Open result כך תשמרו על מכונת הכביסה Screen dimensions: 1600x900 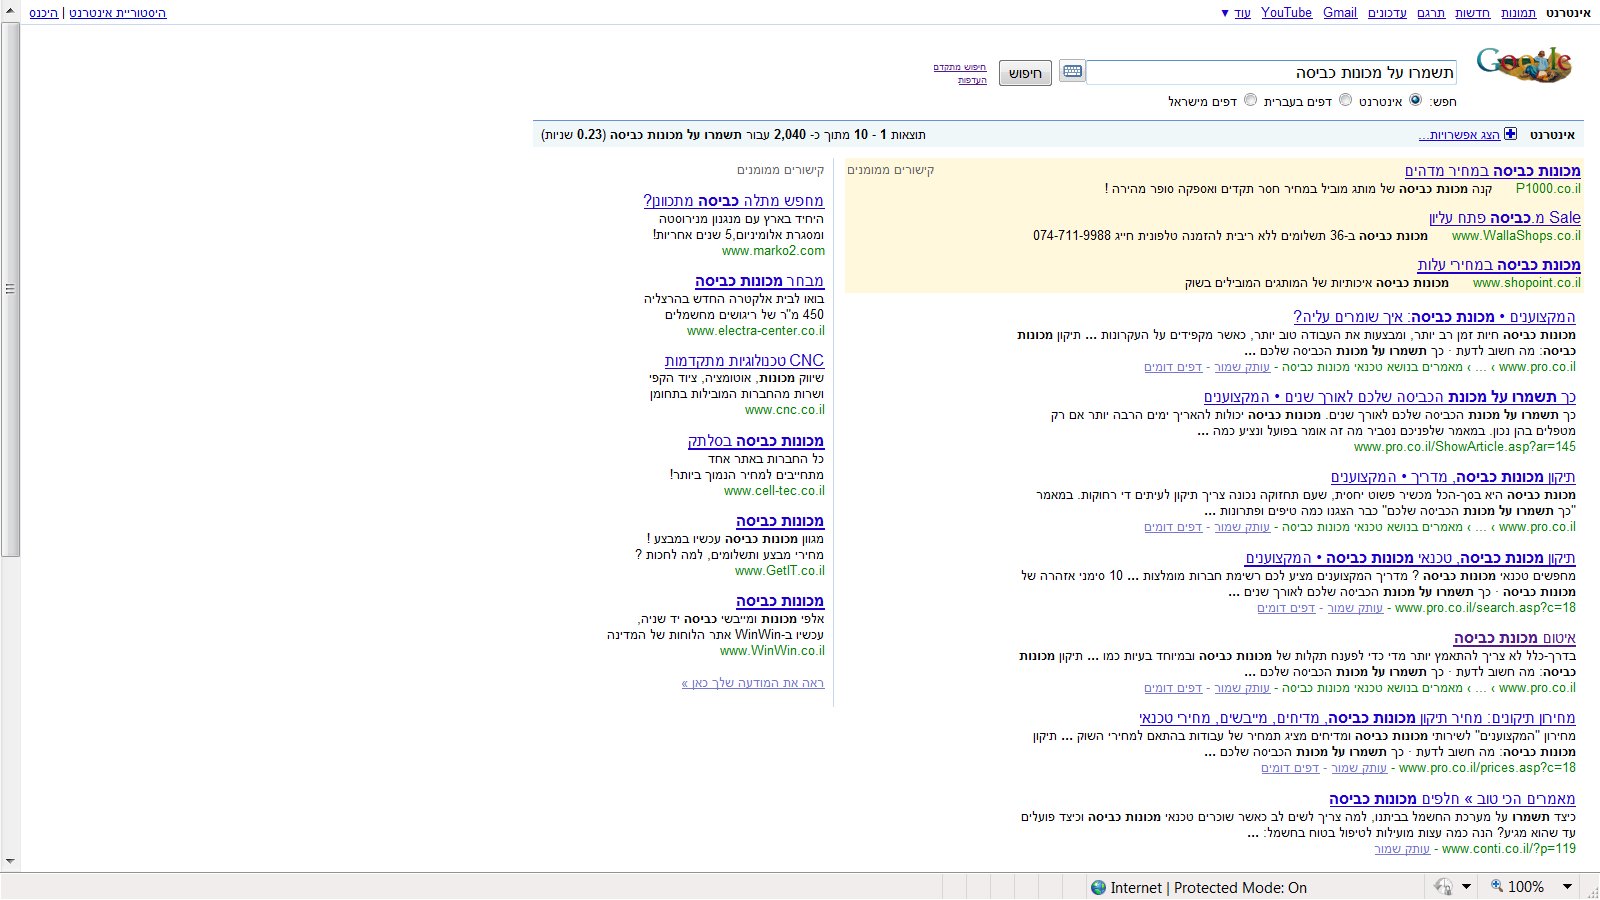1390,397
